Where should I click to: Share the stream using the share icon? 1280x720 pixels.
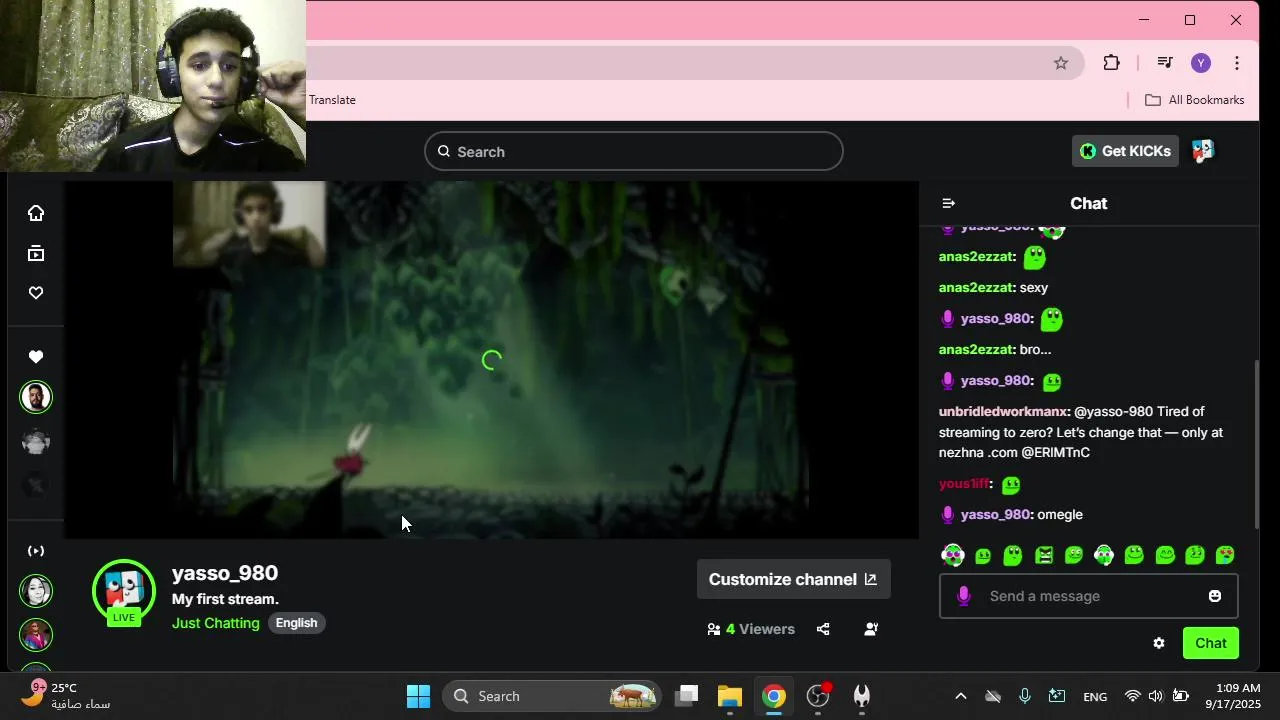coord(823,629)
